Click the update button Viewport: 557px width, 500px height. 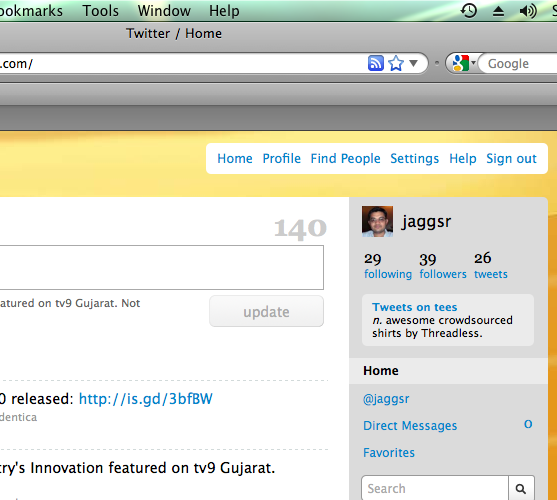point(266,311)
